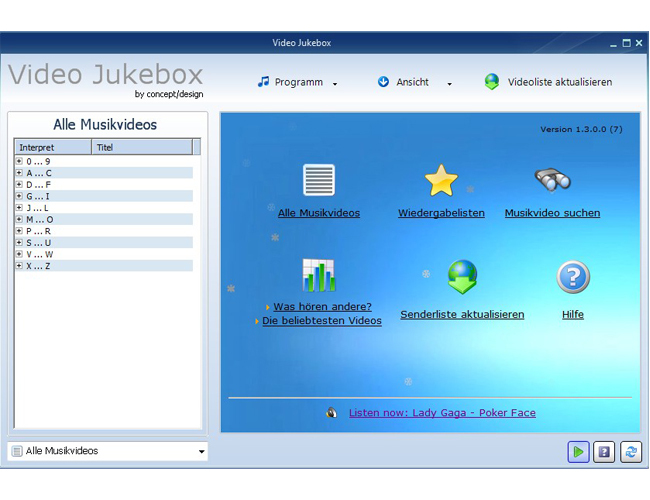
Task: Open the Alle Musikvideos link
Action: point(319,213)
